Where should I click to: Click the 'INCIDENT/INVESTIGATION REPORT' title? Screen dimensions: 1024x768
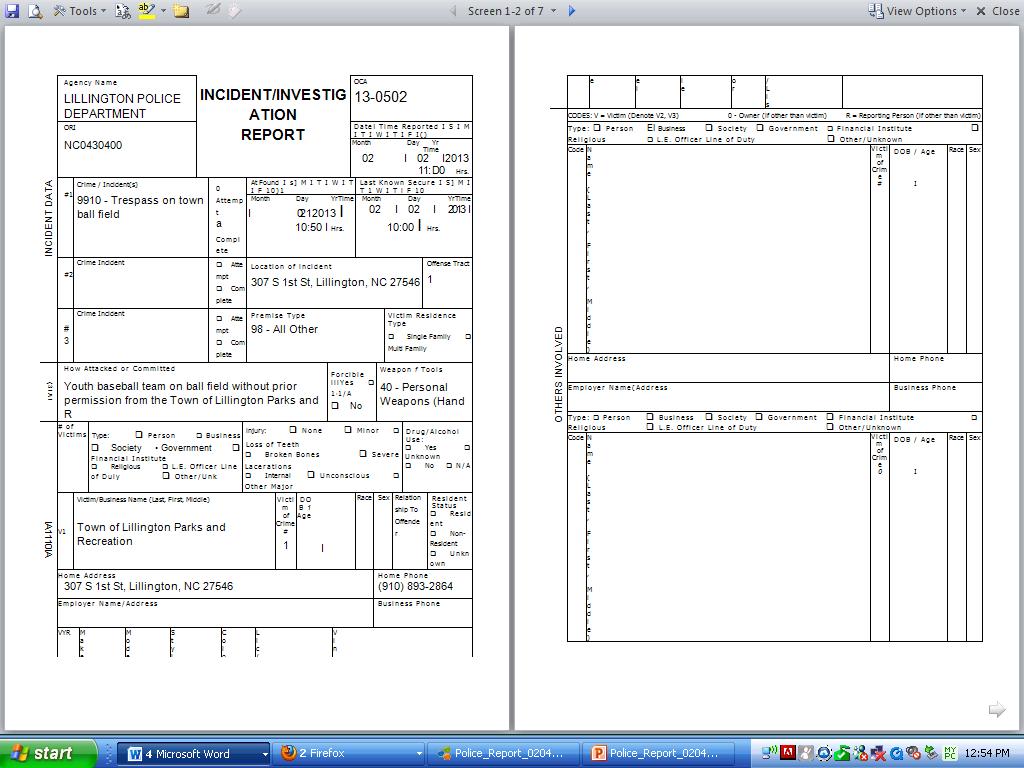(x=273, y=114)
